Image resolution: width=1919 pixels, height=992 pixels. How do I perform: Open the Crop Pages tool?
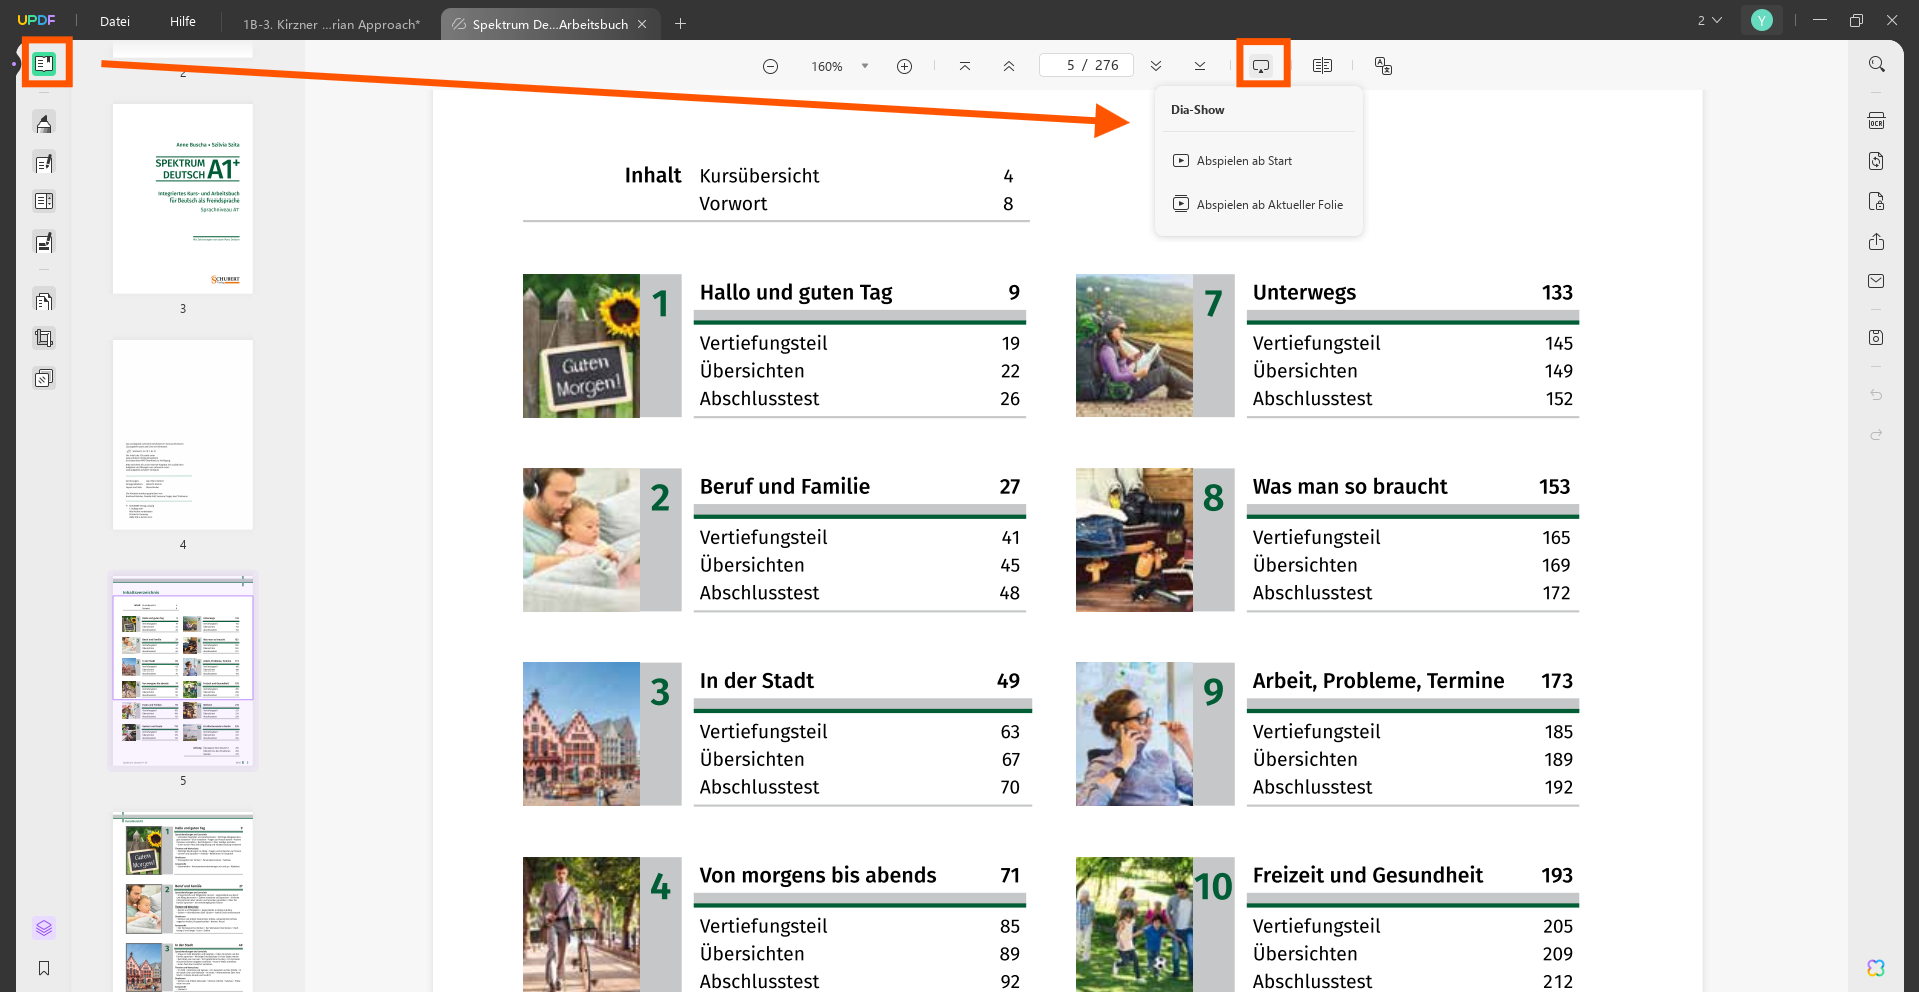(x=44, y=338)
